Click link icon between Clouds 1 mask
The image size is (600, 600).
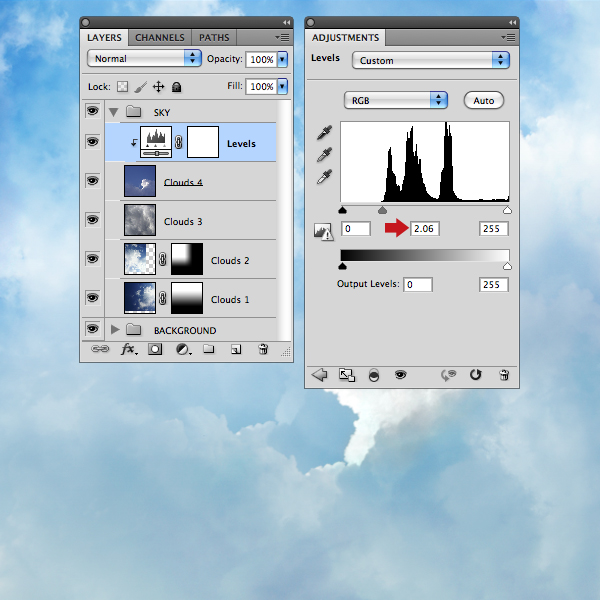[163, 298]
